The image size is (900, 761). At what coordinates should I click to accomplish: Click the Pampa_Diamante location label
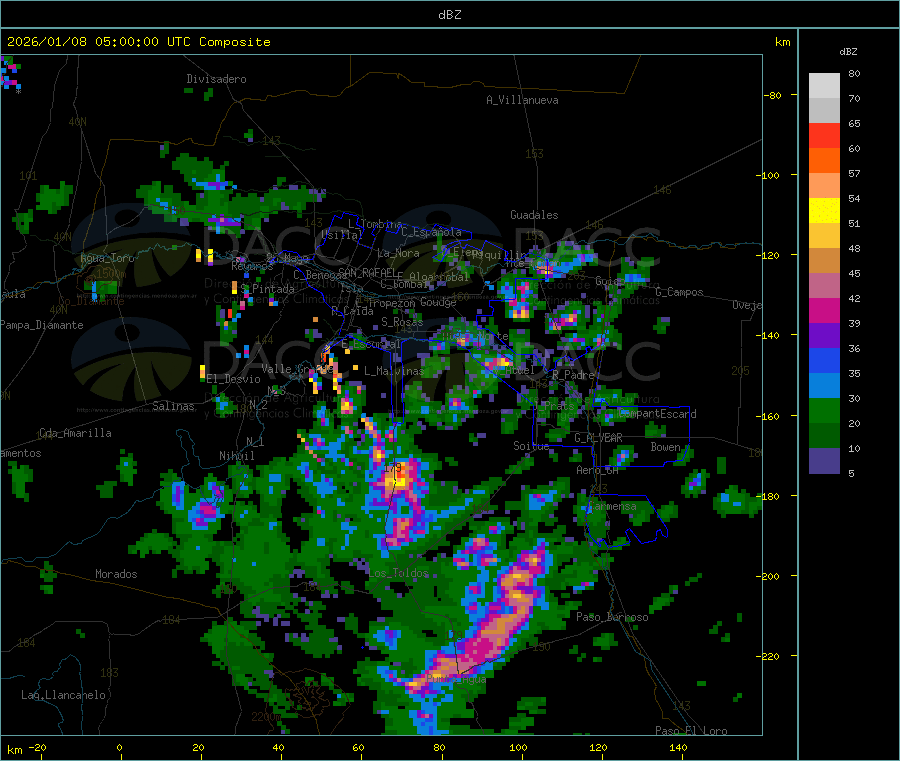pyautogui.click(x=42, y=325)
